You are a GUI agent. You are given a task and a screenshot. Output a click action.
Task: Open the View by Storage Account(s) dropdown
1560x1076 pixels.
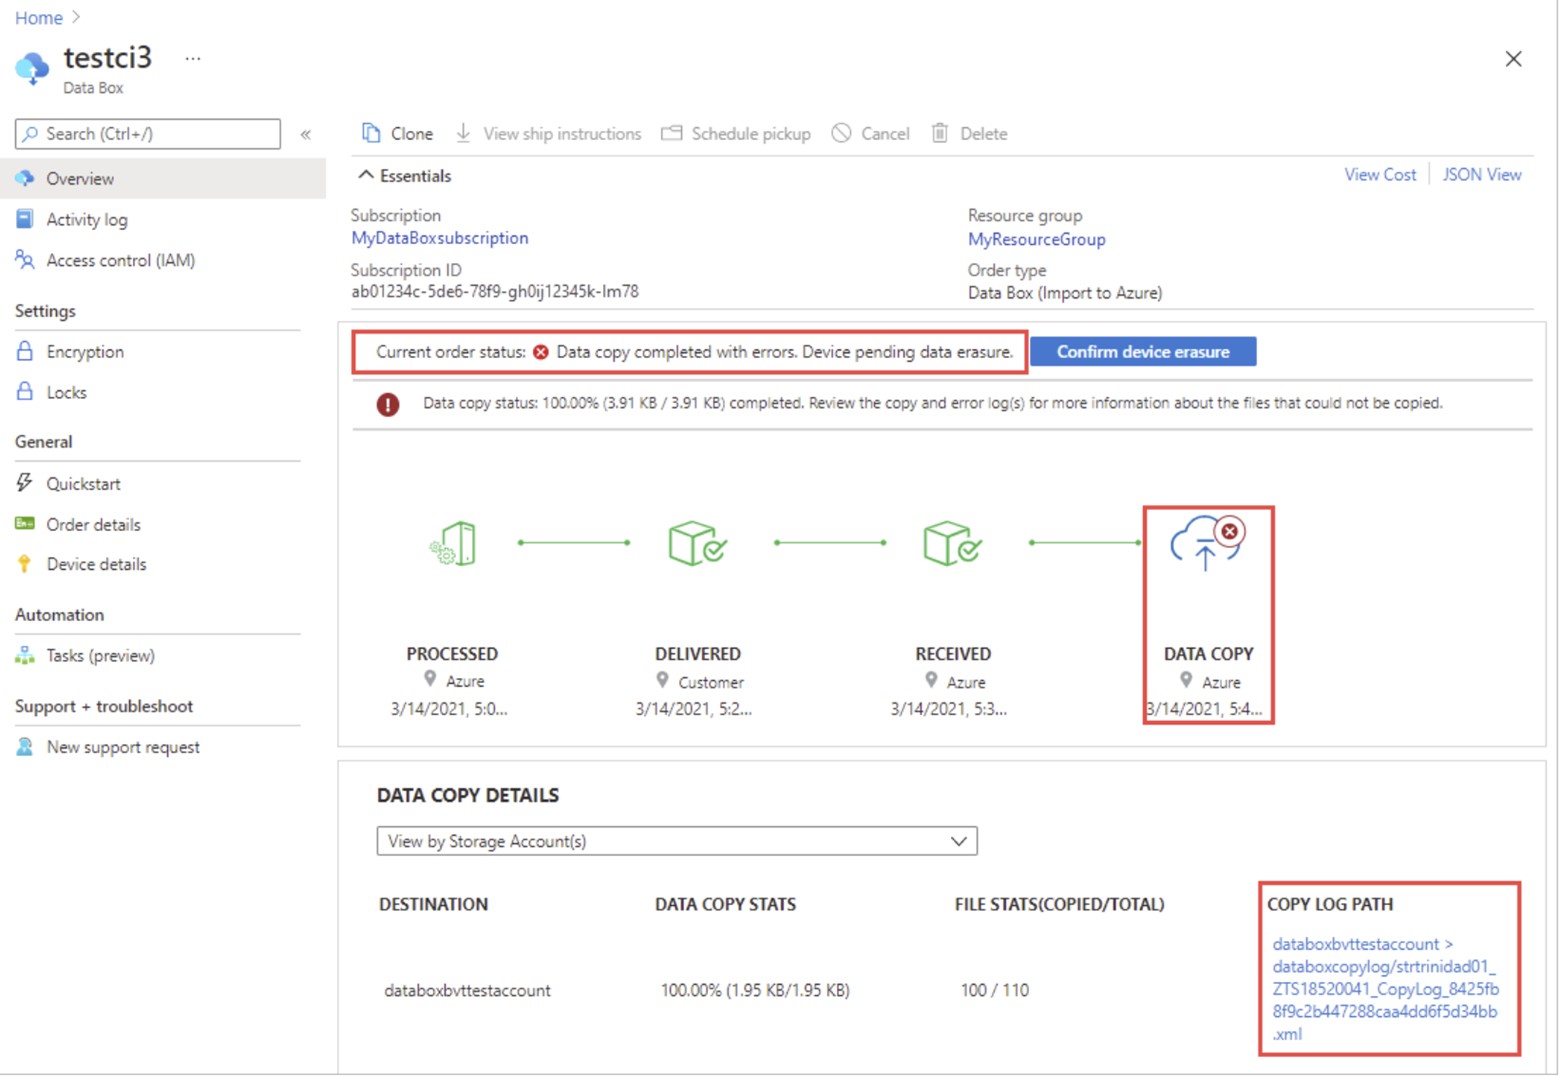[x=677, y=841]
